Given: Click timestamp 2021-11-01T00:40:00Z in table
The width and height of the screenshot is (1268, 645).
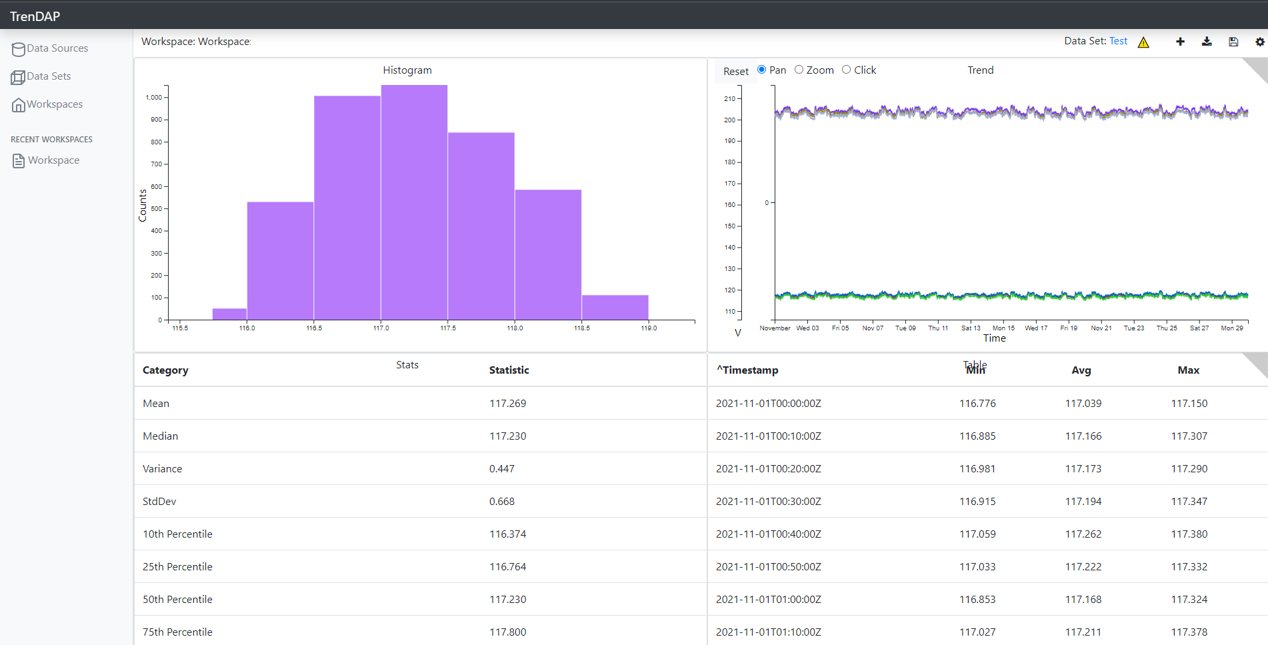Looking at the screenshot, I should tap(769, 534).
